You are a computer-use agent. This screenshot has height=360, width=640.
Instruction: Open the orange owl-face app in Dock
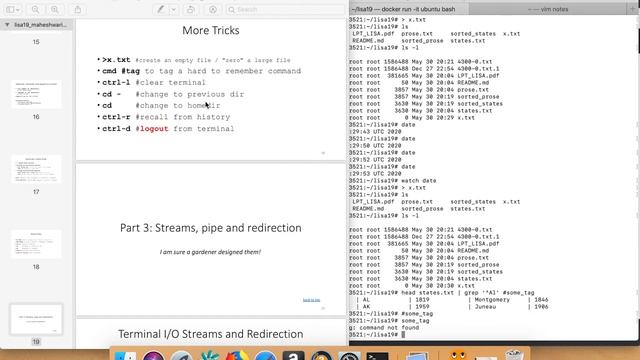[x=458, y=356]
